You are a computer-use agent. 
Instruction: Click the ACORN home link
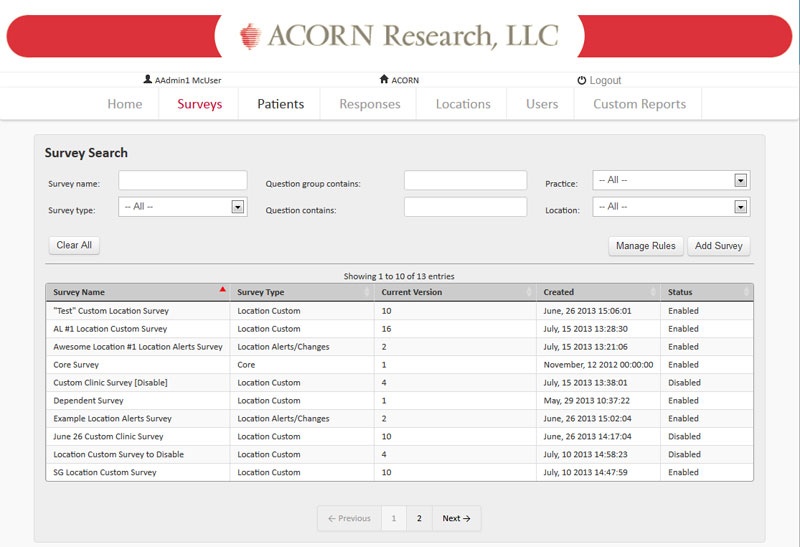405,81
